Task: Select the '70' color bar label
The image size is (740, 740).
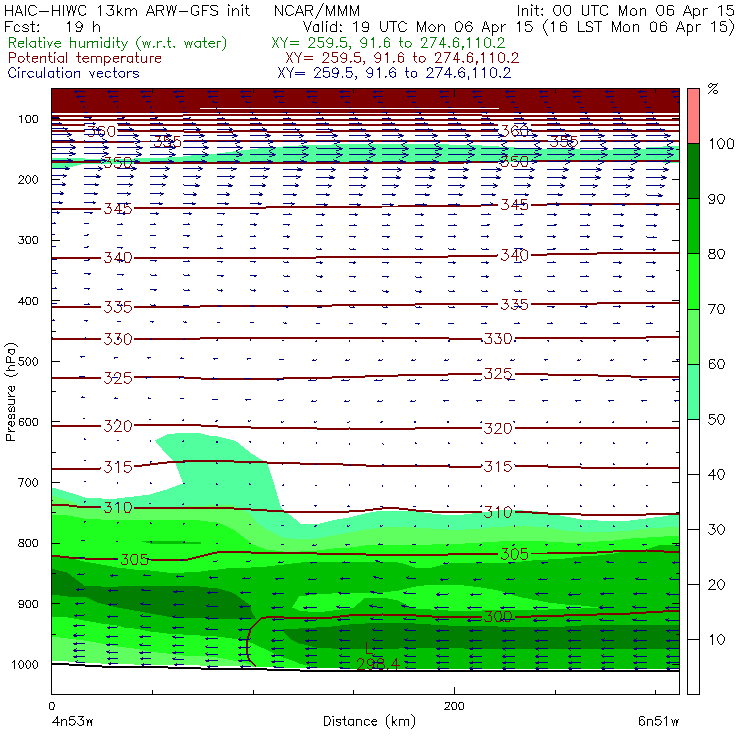Action: [717, 309]
